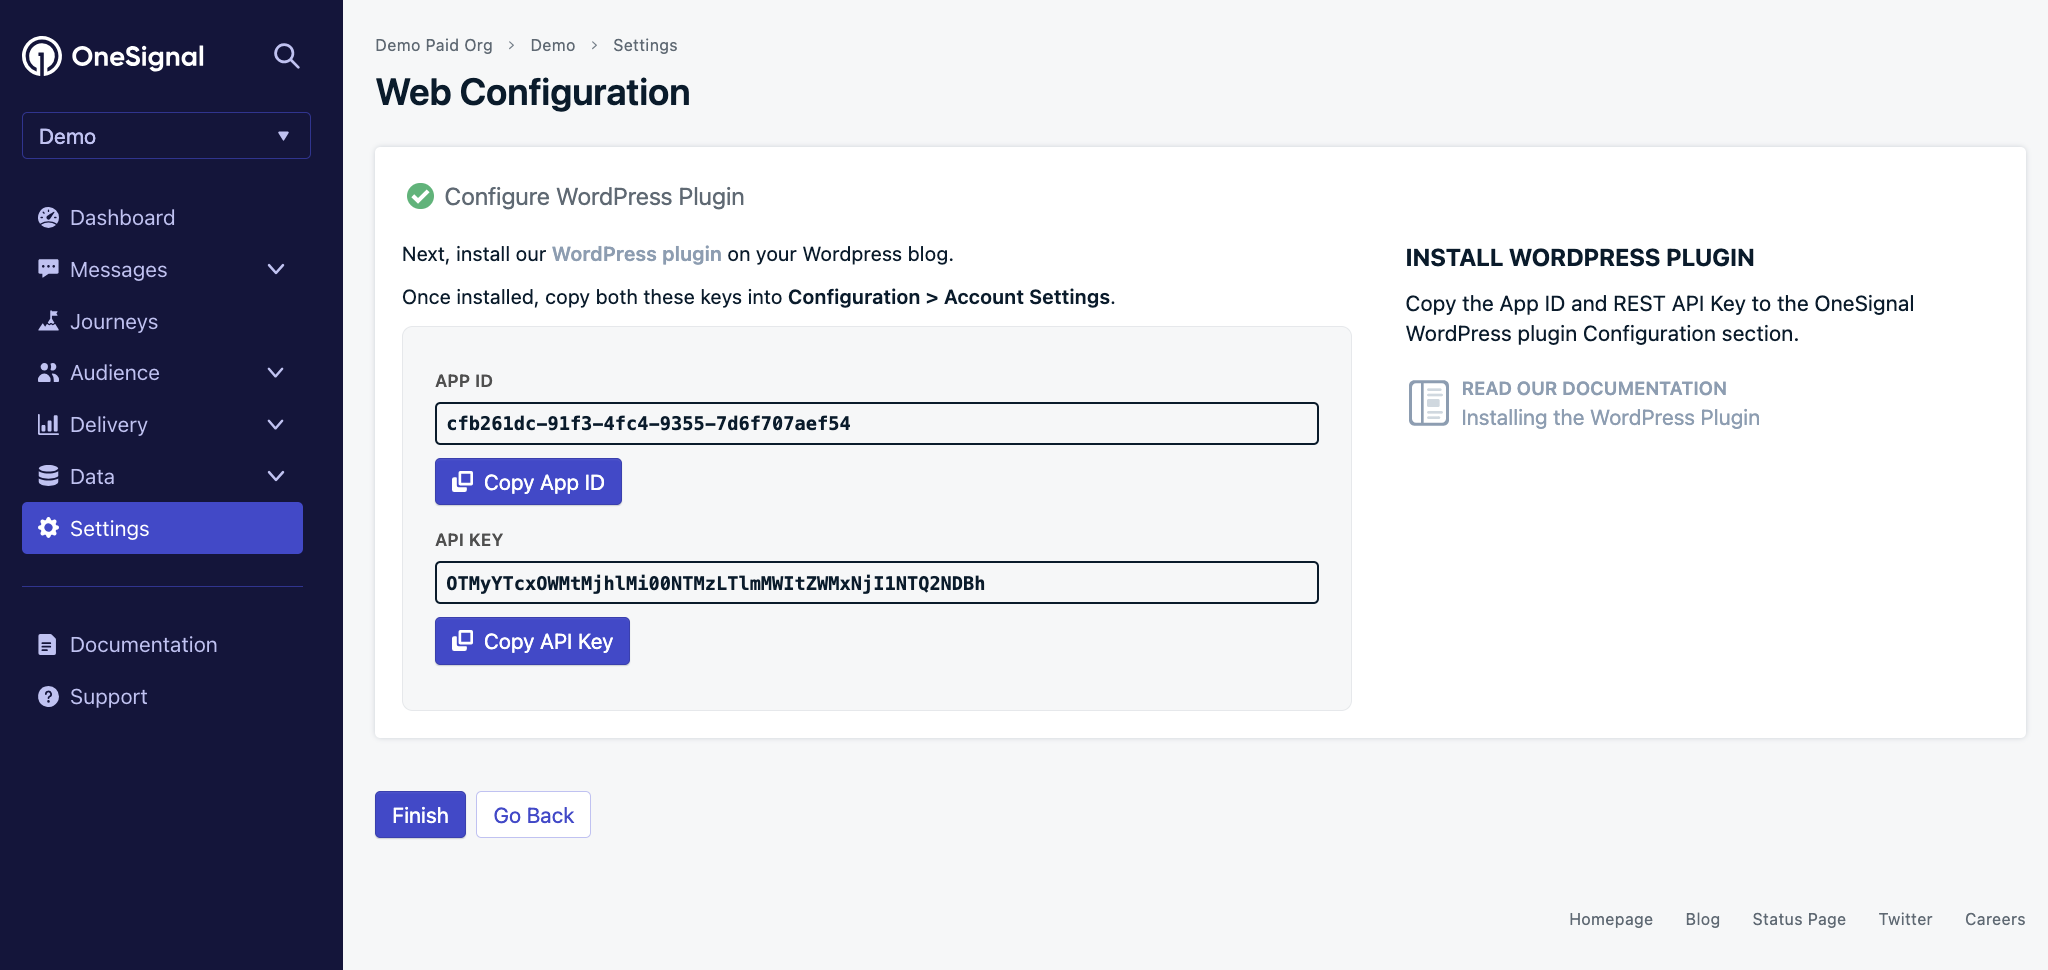The height and width of the screenshot is (970, 2048).
Task: Click the Messages chat bubble icon
Action: tap(48, 269)
